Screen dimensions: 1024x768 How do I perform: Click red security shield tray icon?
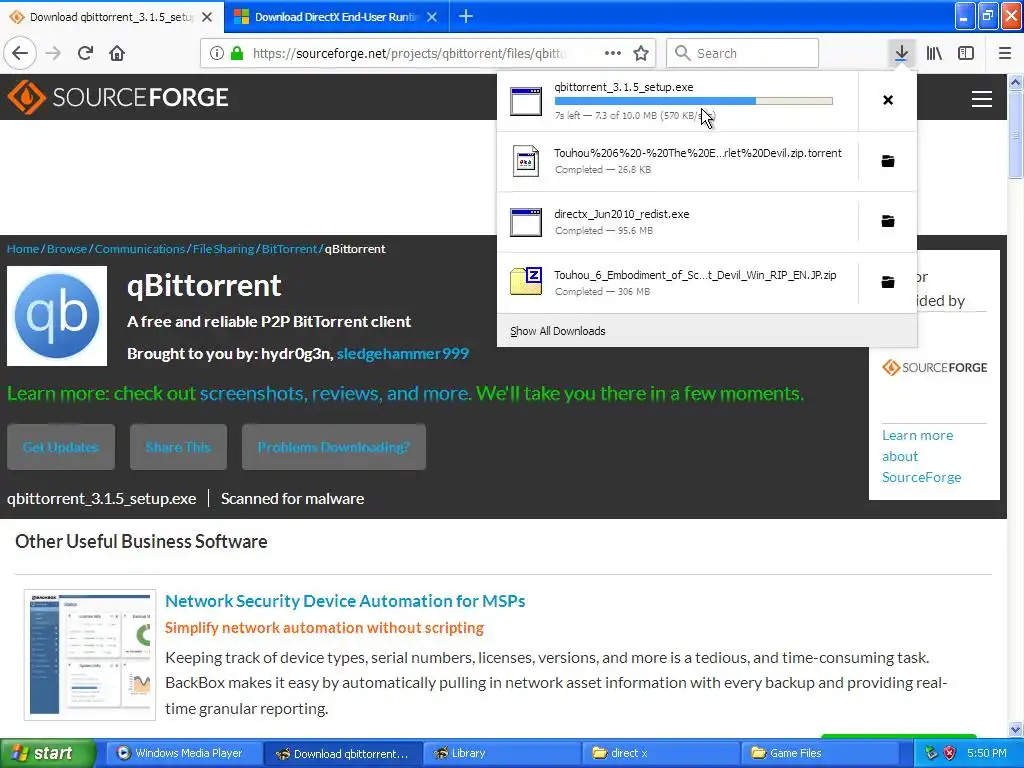tap(950, 753)
